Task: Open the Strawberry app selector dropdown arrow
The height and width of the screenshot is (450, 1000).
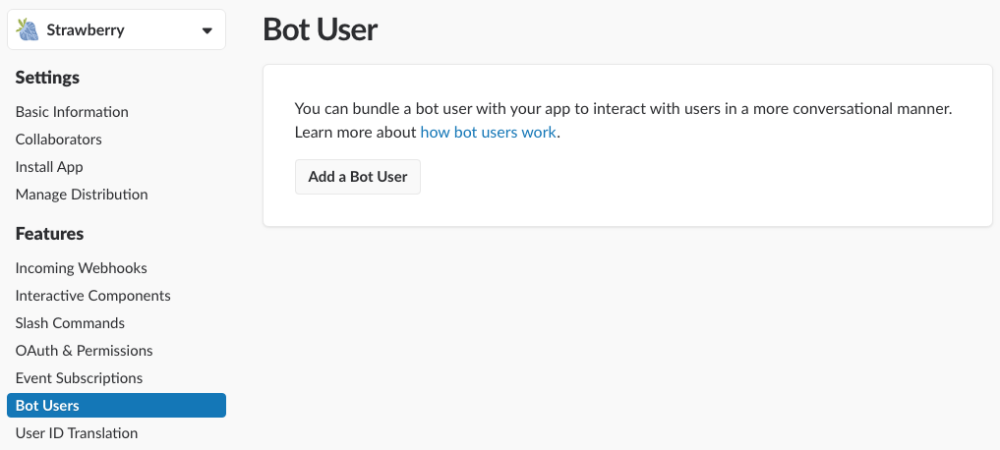Action: click(207, 31)
